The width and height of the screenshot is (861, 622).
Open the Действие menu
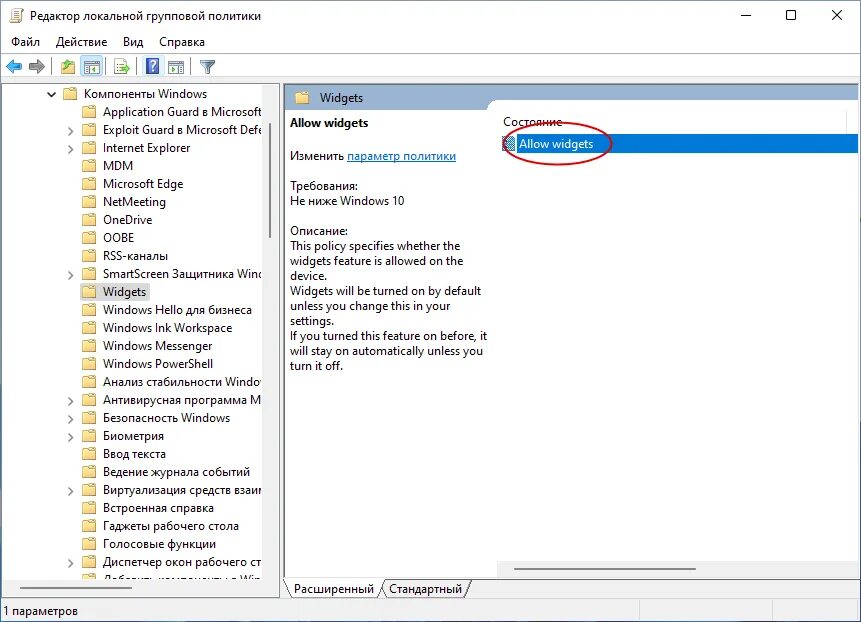point(81,42)
